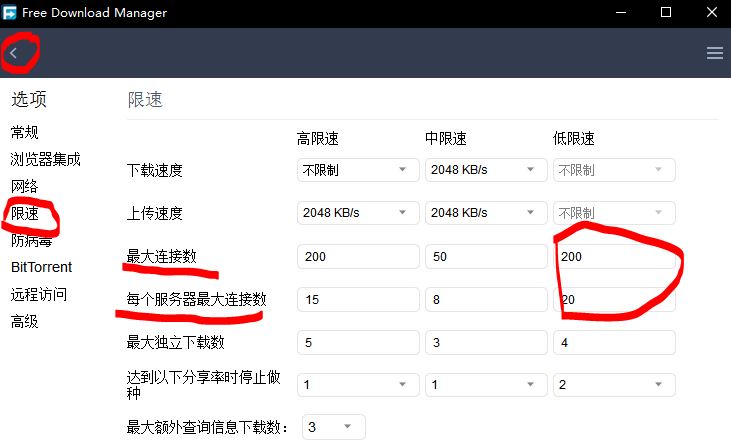Image resolution: width=731 pixels, height=440 pixels.
Task: Open 高限速 share ratio dropdown
Action: point(358,385)
